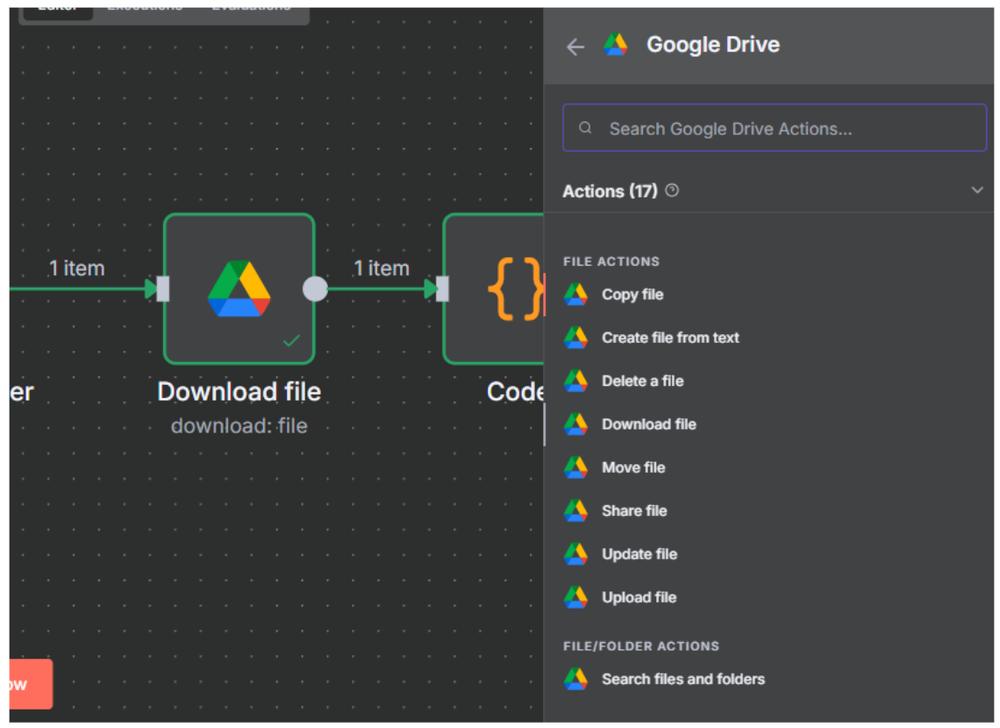Select the Copy file Google Drive action
The width and height of the screenshot is (1000, 728).
tap(632, 294)
